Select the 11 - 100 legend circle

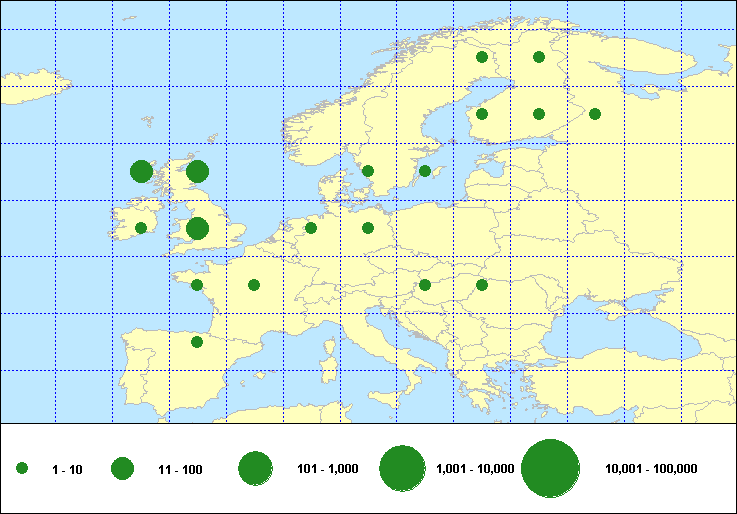123,468
